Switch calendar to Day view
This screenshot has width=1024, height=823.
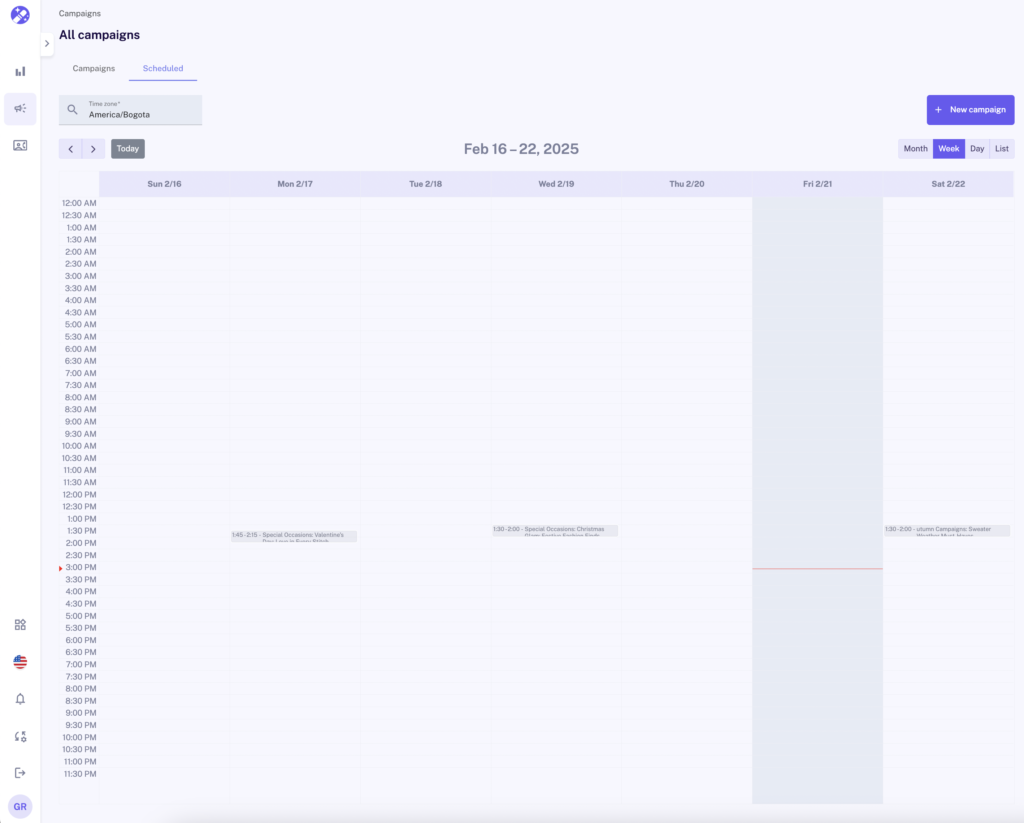click(977, 149)
